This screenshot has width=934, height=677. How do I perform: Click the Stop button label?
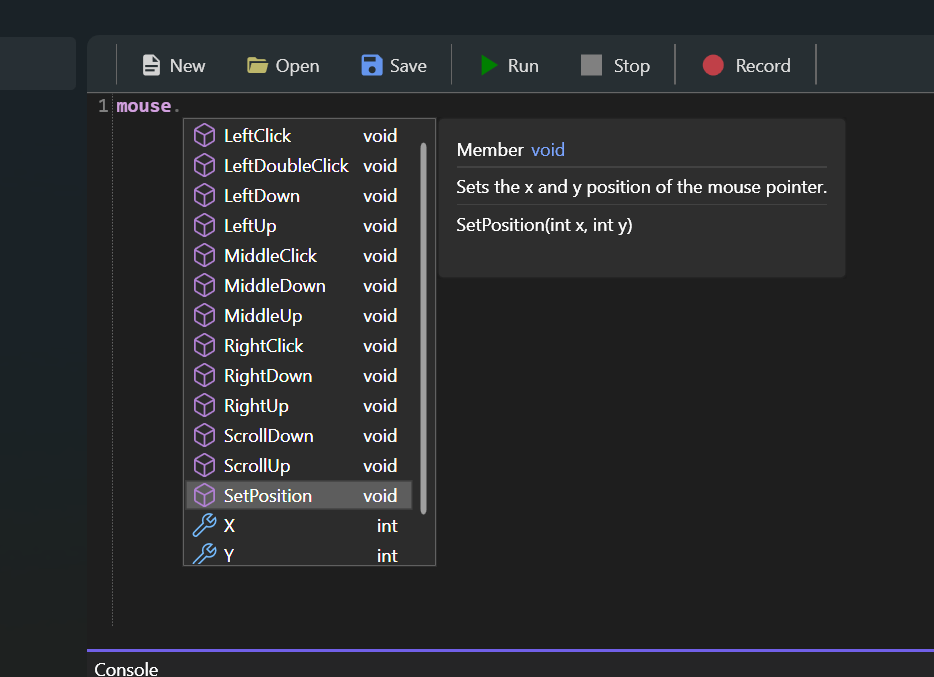point(631,65)
